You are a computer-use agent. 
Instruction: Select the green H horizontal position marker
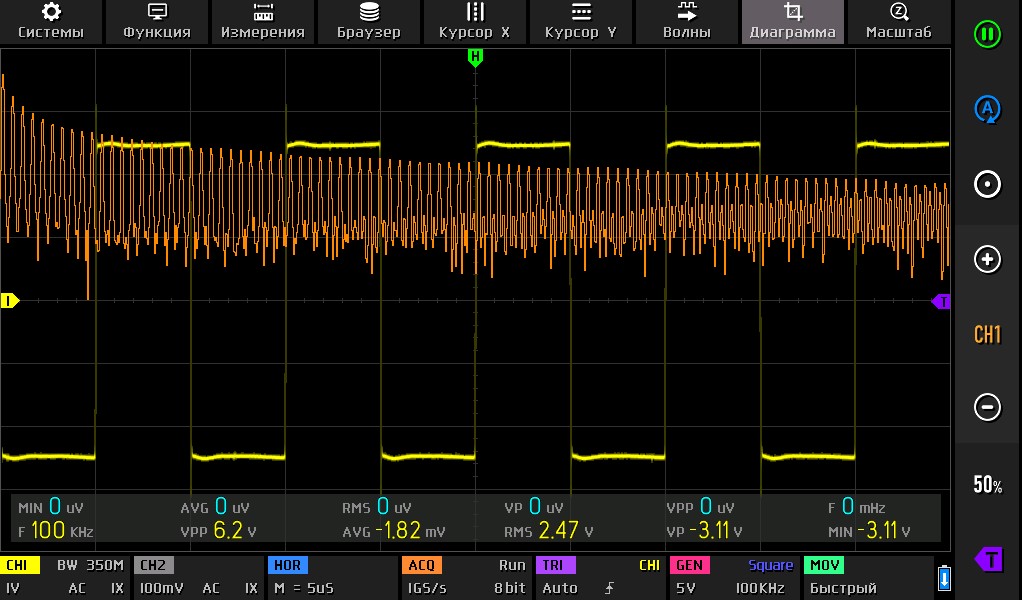[475, 58]
